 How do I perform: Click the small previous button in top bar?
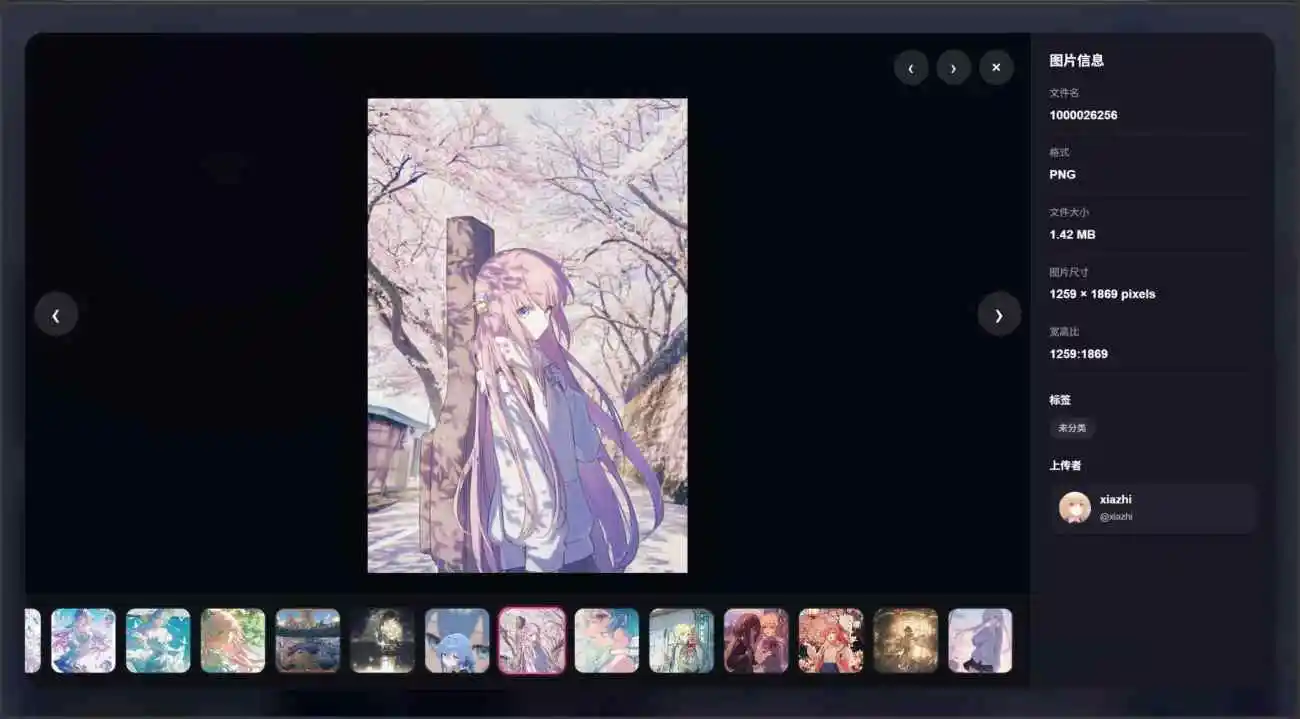tap(910, 68)
